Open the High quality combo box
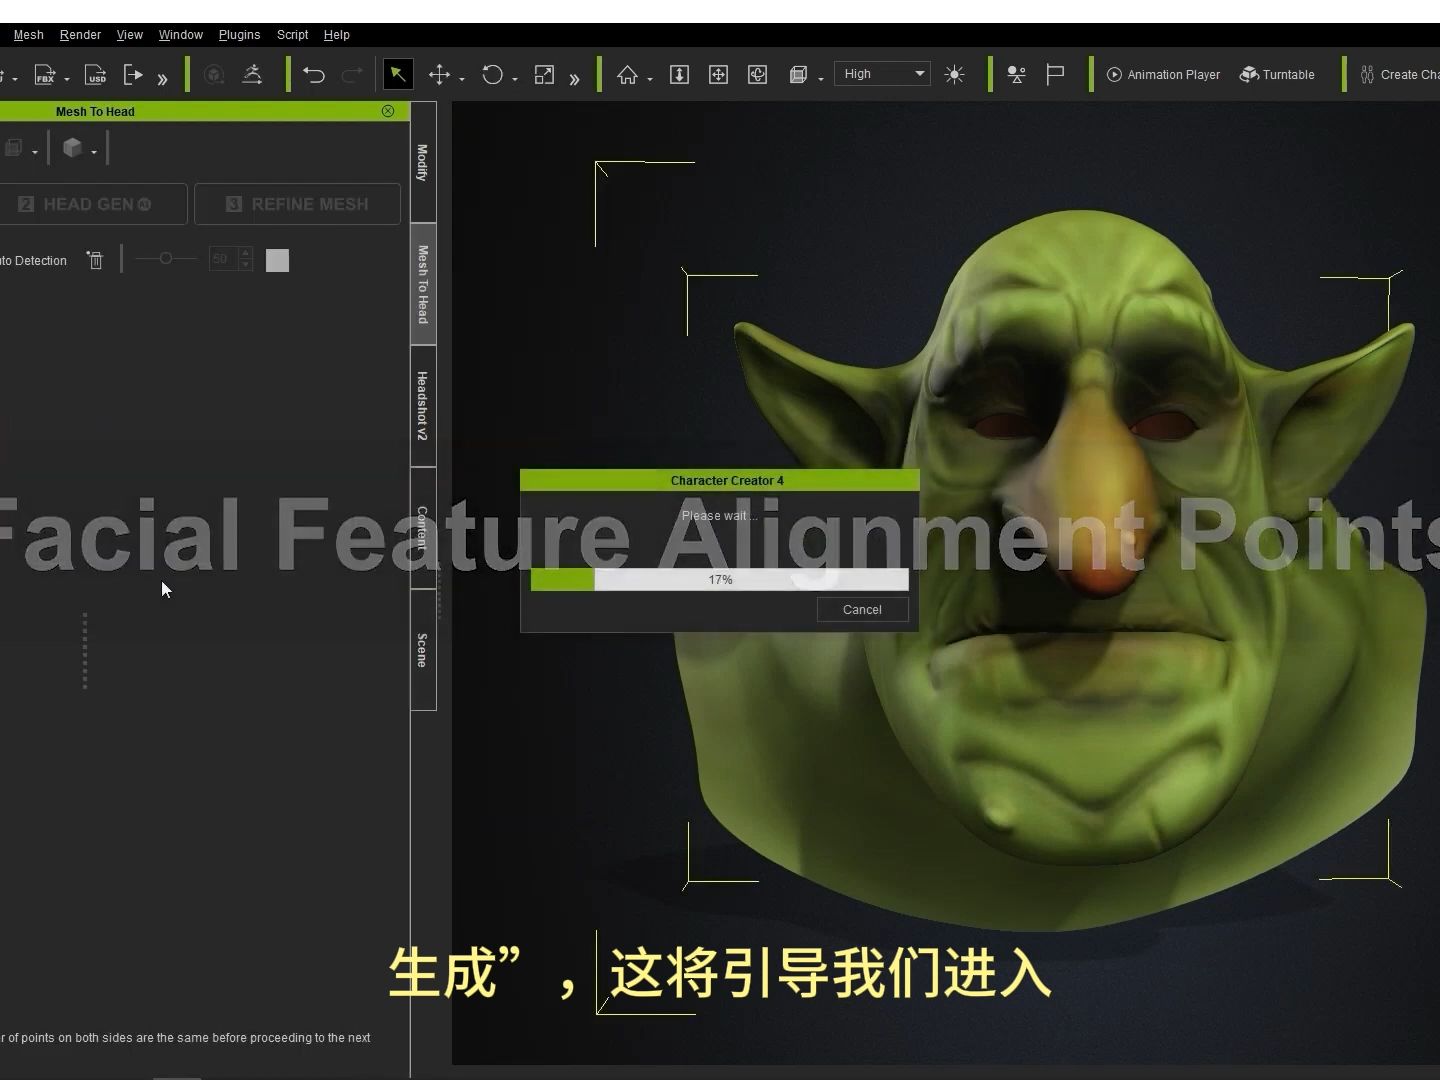Image resolution: width=1440 pixels, height=1080 pixels. click(x=883, y=74)
